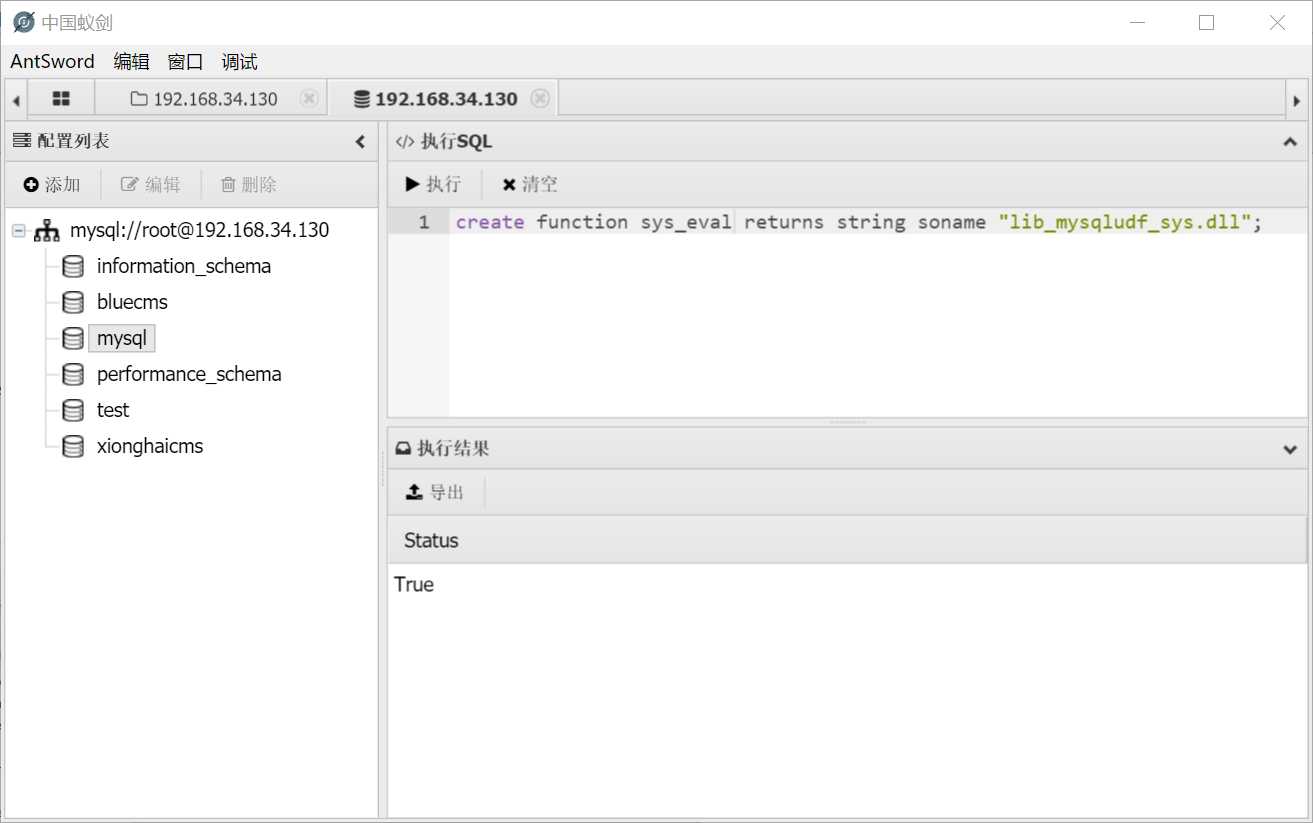Viewport: 1313px width, 823px height.
Task: Clear the SQL editor with 清空
Action: coord(530,184)
